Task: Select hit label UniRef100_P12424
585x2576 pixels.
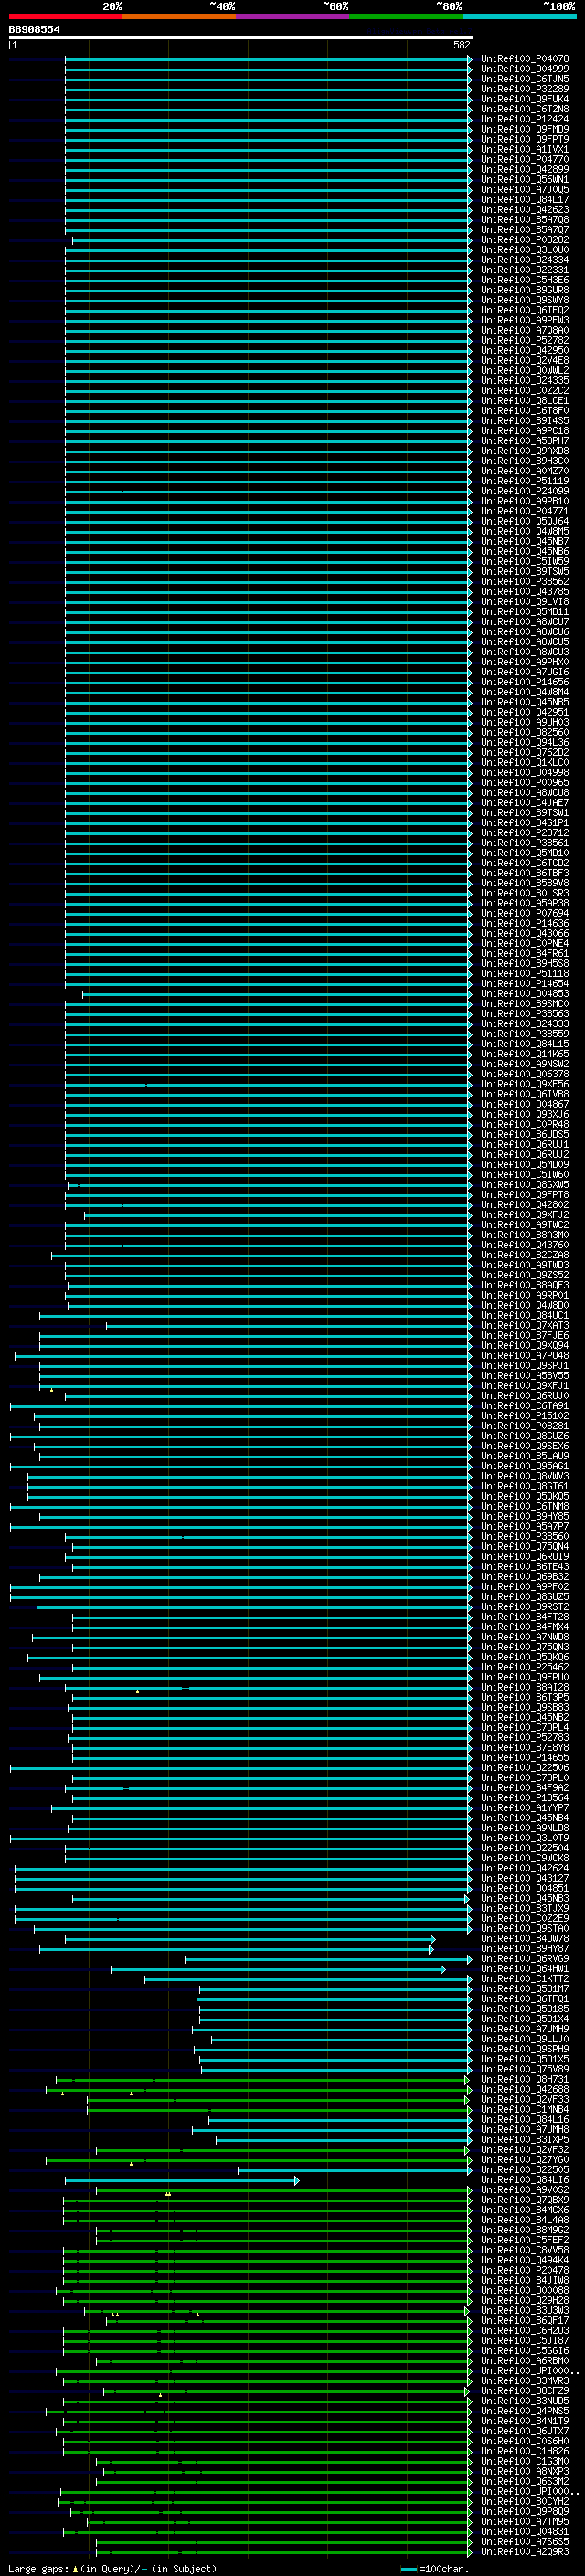Action: click(525, 119)
